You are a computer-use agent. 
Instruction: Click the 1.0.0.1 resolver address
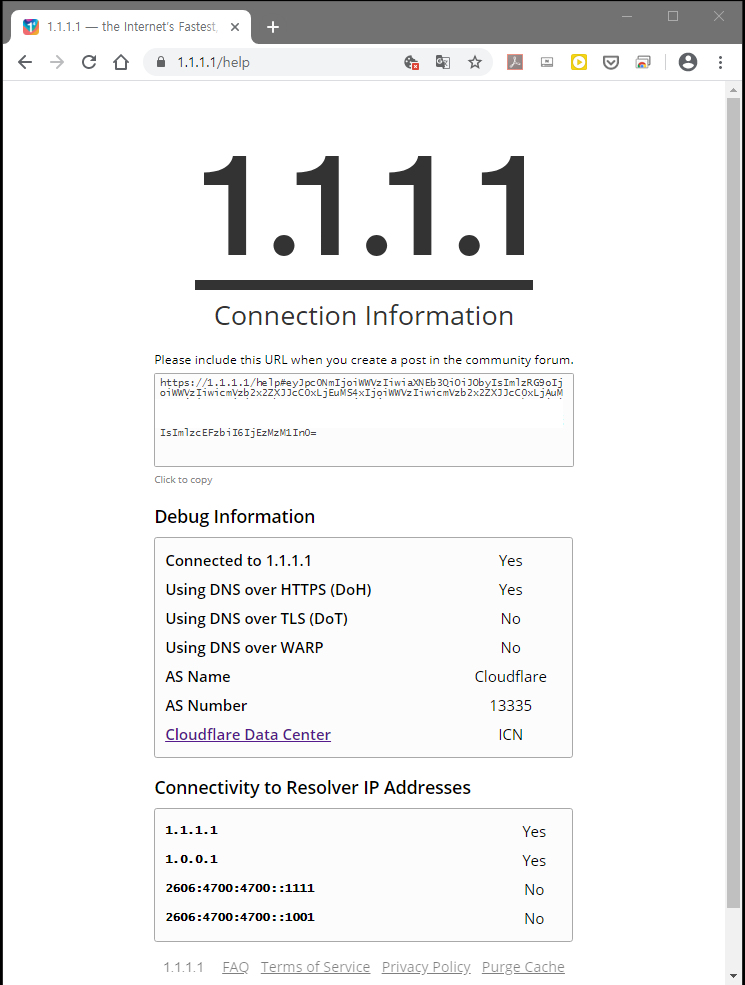[192, 859]
